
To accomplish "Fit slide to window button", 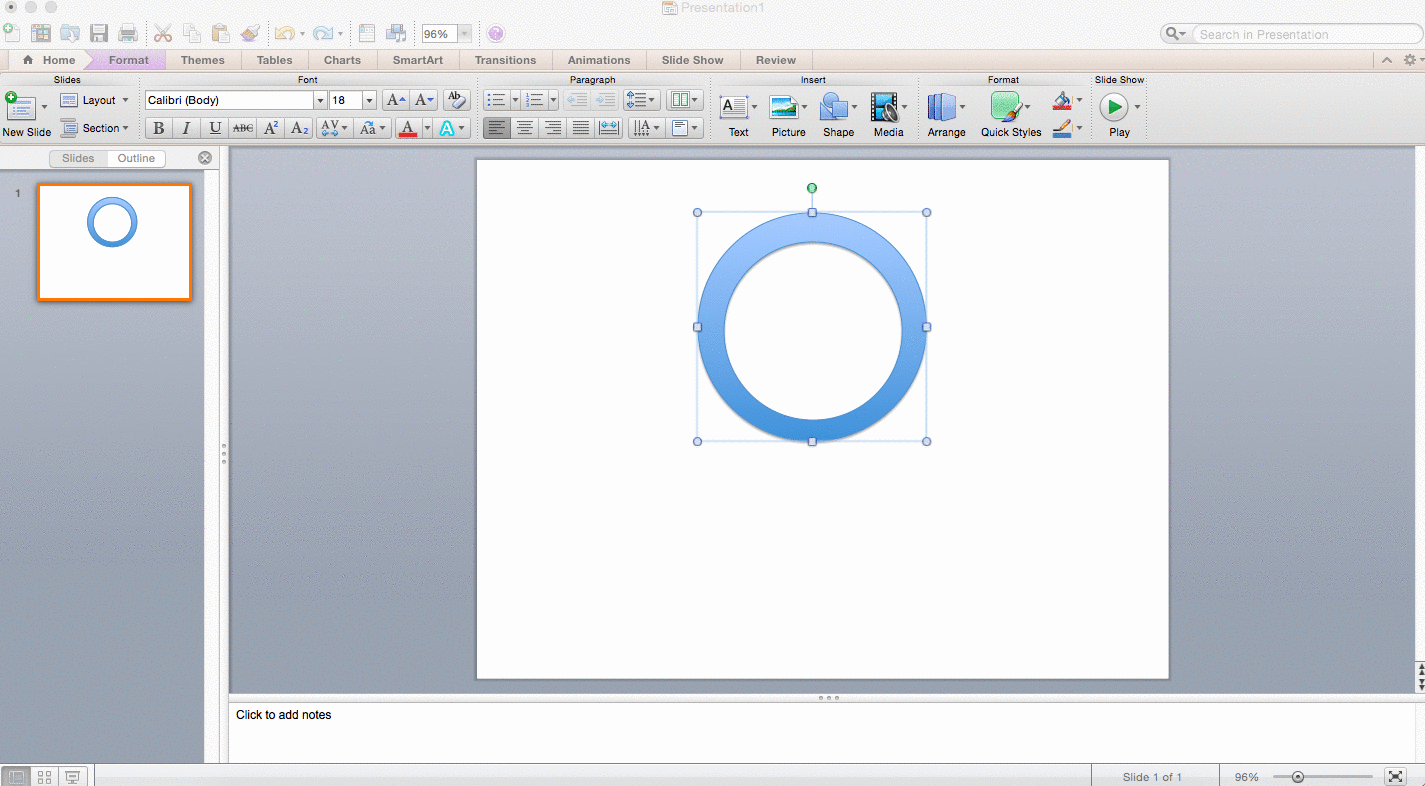I will tap(1396, 776).
